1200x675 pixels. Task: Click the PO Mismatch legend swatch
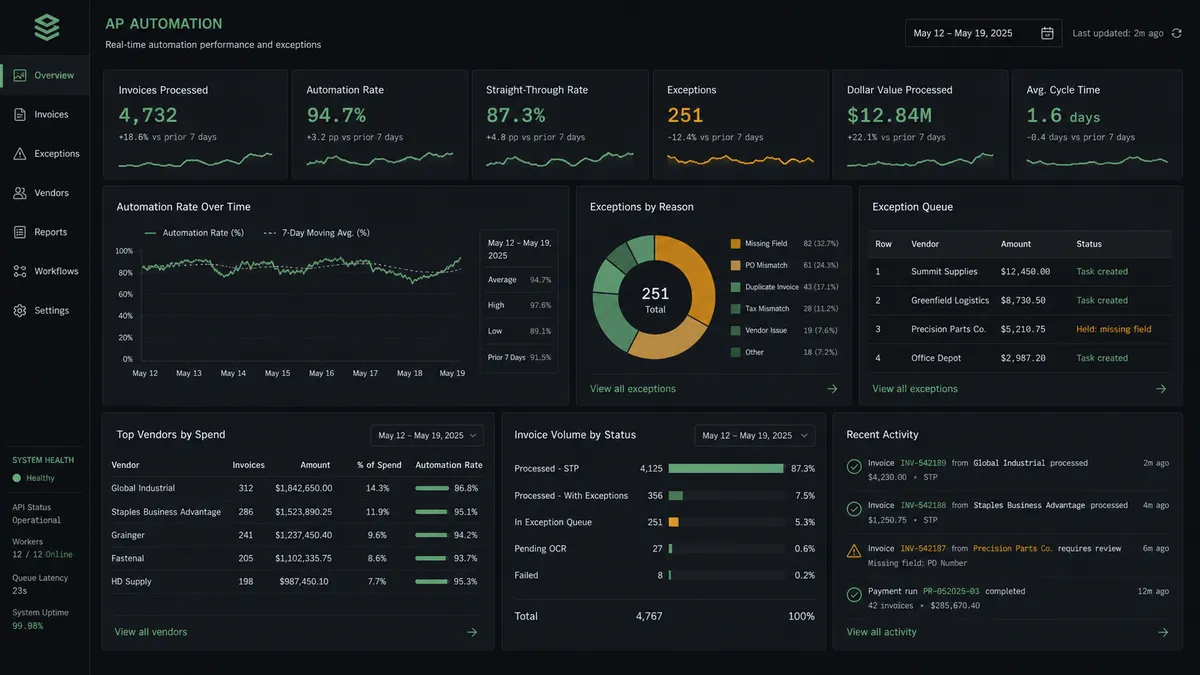coord(736,265)
